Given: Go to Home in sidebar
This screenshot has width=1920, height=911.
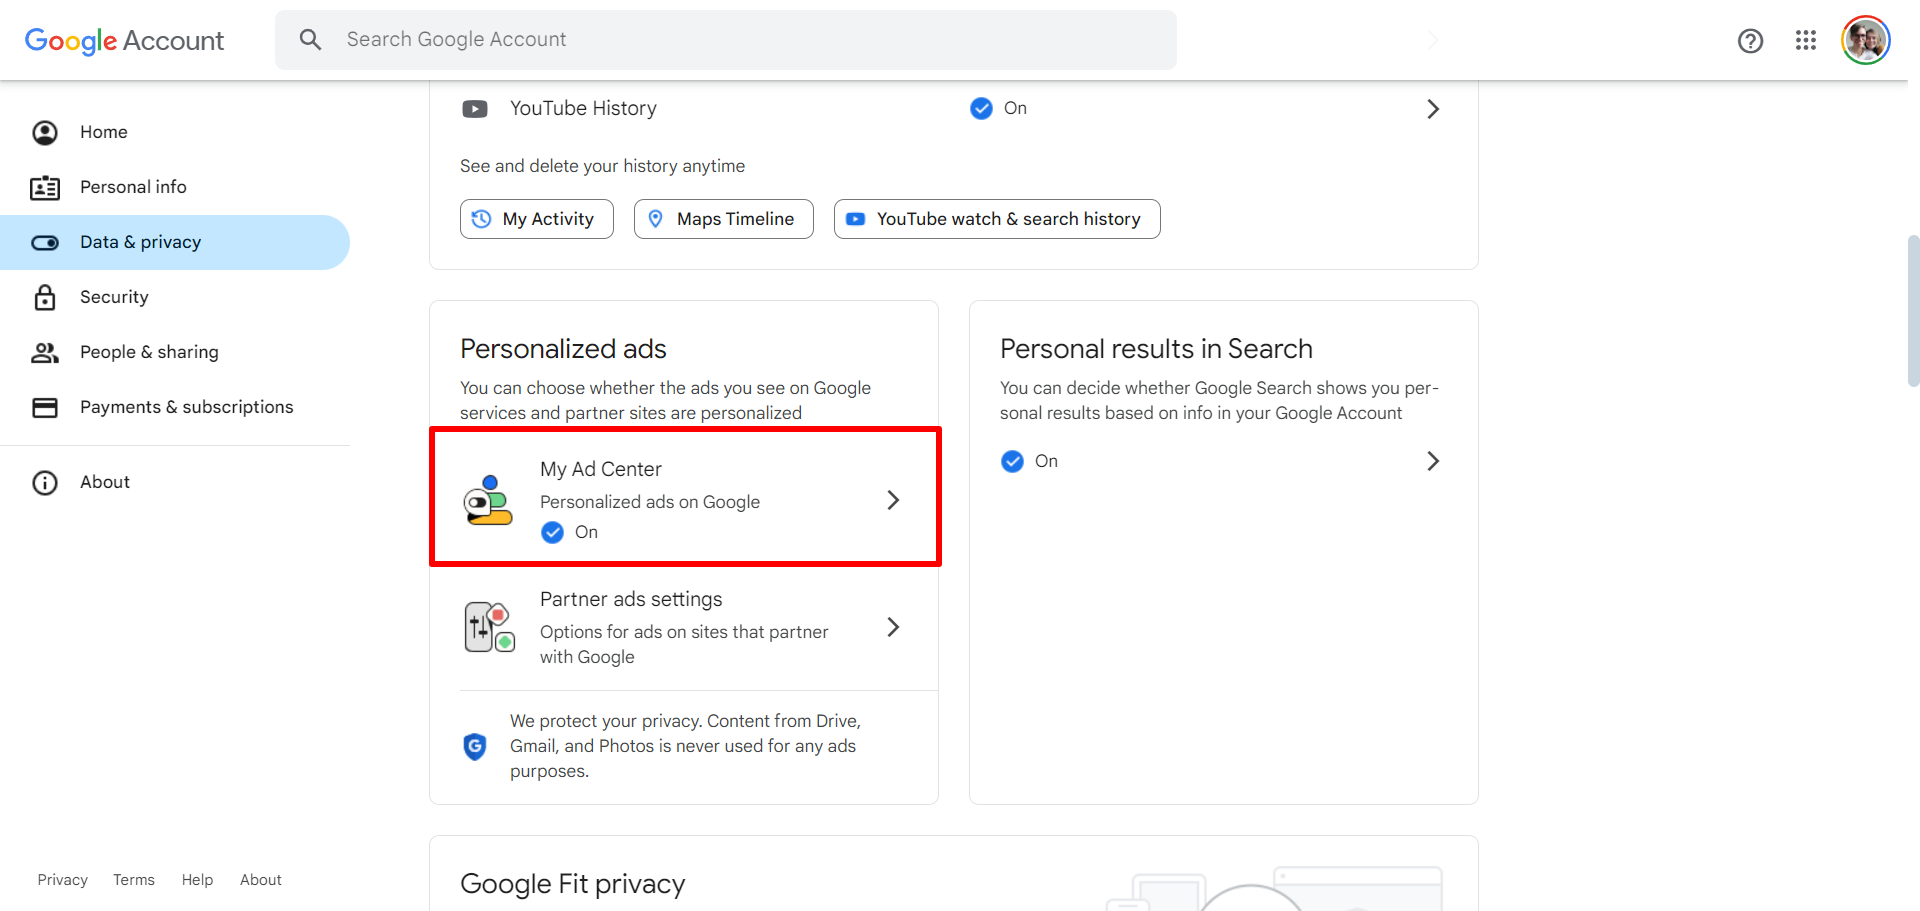Looking at the screenshot, I should pos(175,132).
